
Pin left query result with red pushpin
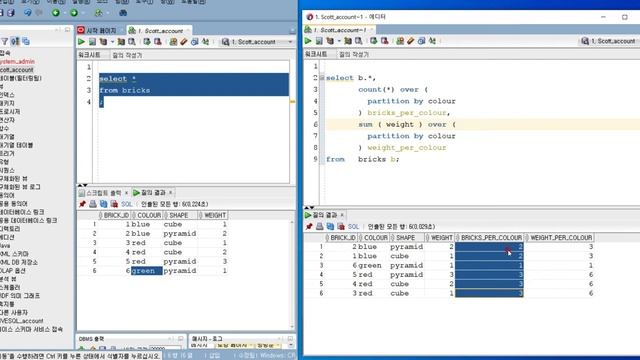click(82, 204)
